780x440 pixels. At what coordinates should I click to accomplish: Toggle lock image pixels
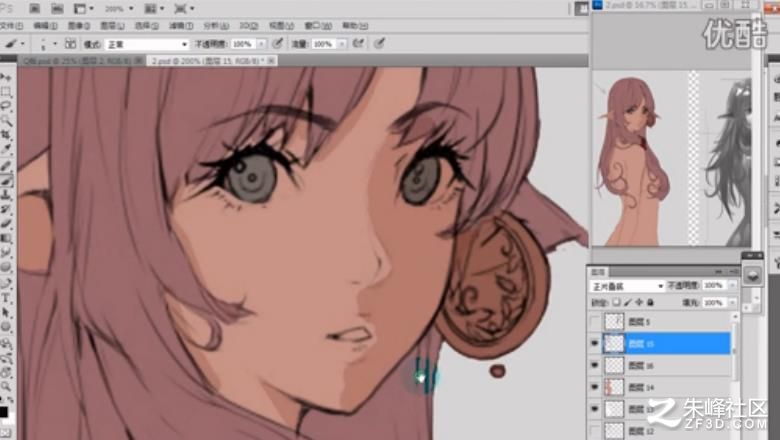[x=628, y=302]
